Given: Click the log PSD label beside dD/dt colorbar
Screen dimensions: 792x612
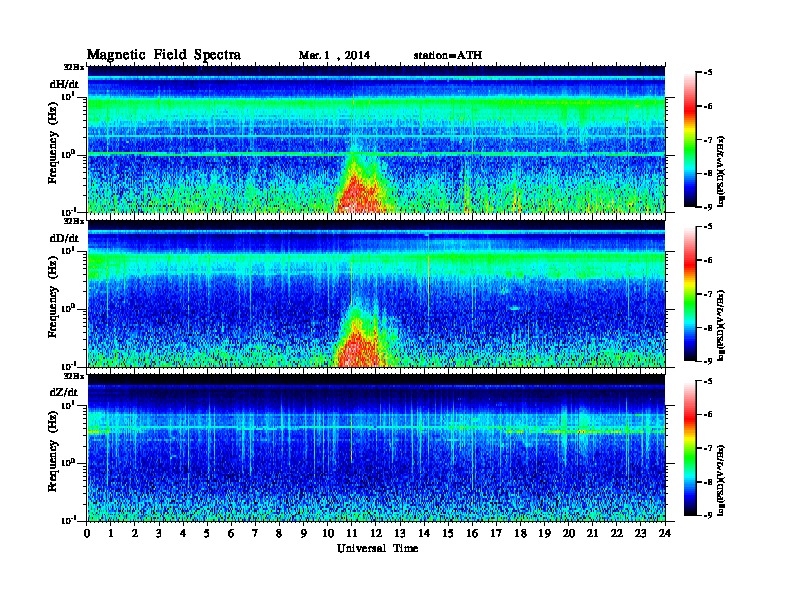Looking at the screenshot, I should (723, 325).
